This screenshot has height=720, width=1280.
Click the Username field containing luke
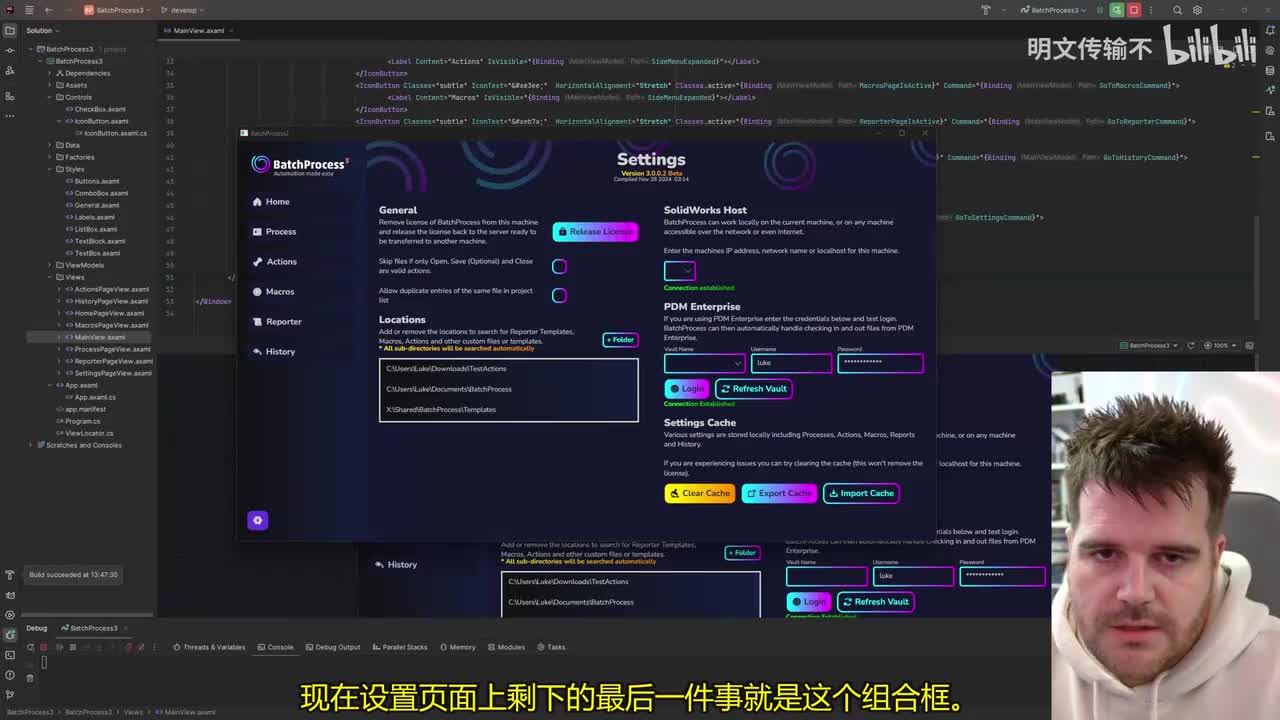coord(791,363)
